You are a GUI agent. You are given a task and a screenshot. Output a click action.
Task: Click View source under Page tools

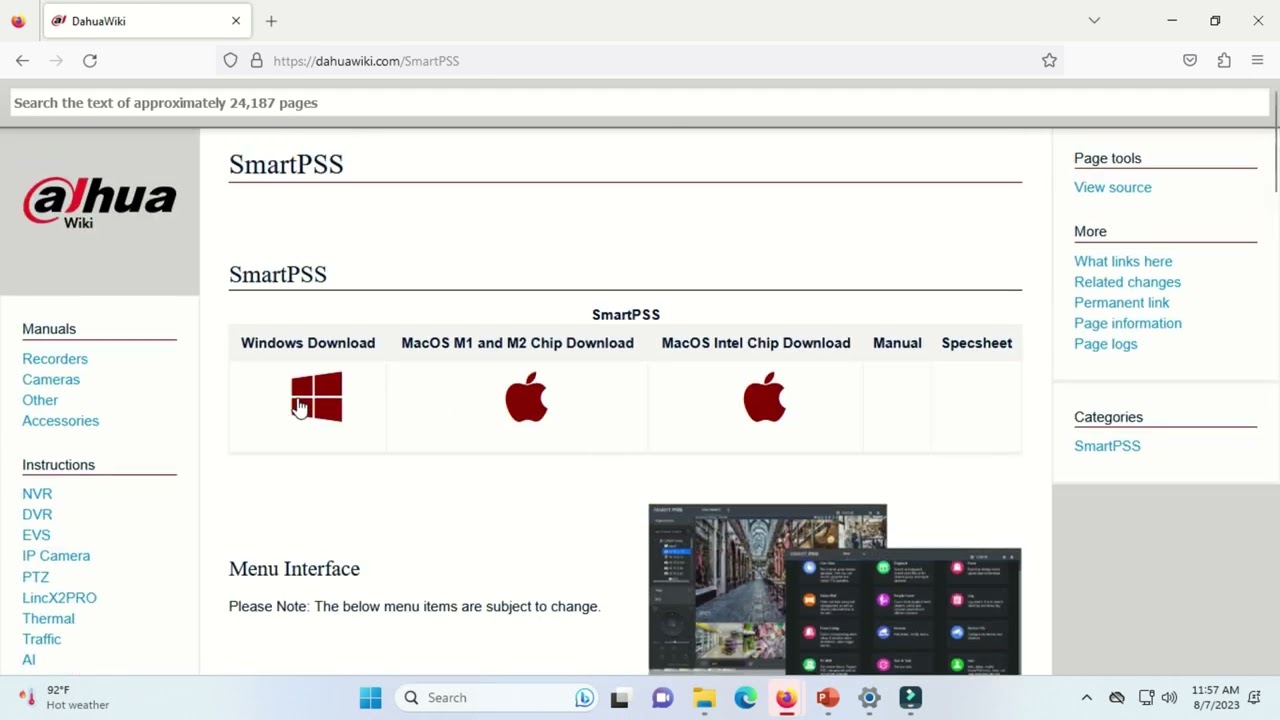(x=1112, y=188)
